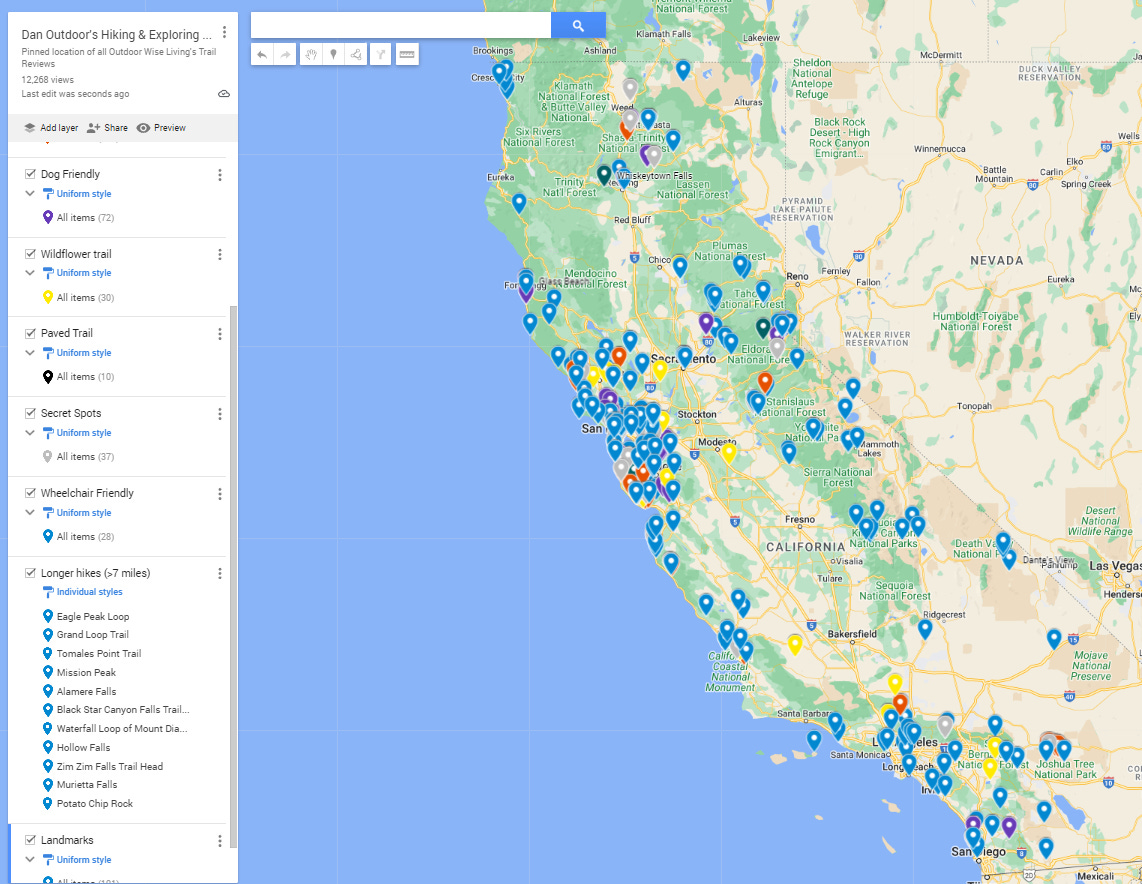
Task: Click the layers panel scrollbar
Action: click(x=233, y=575)
